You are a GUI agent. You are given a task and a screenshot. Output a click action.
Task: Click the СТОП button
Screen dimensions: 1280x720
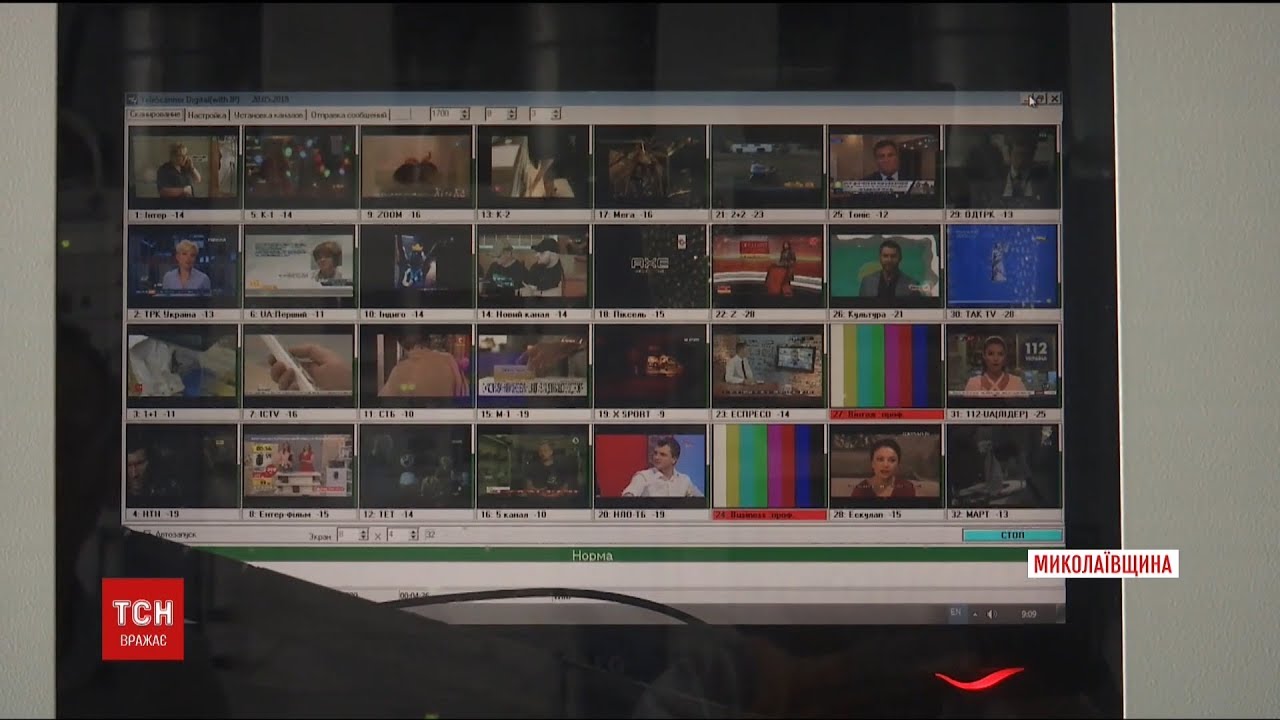(1012, 535)
